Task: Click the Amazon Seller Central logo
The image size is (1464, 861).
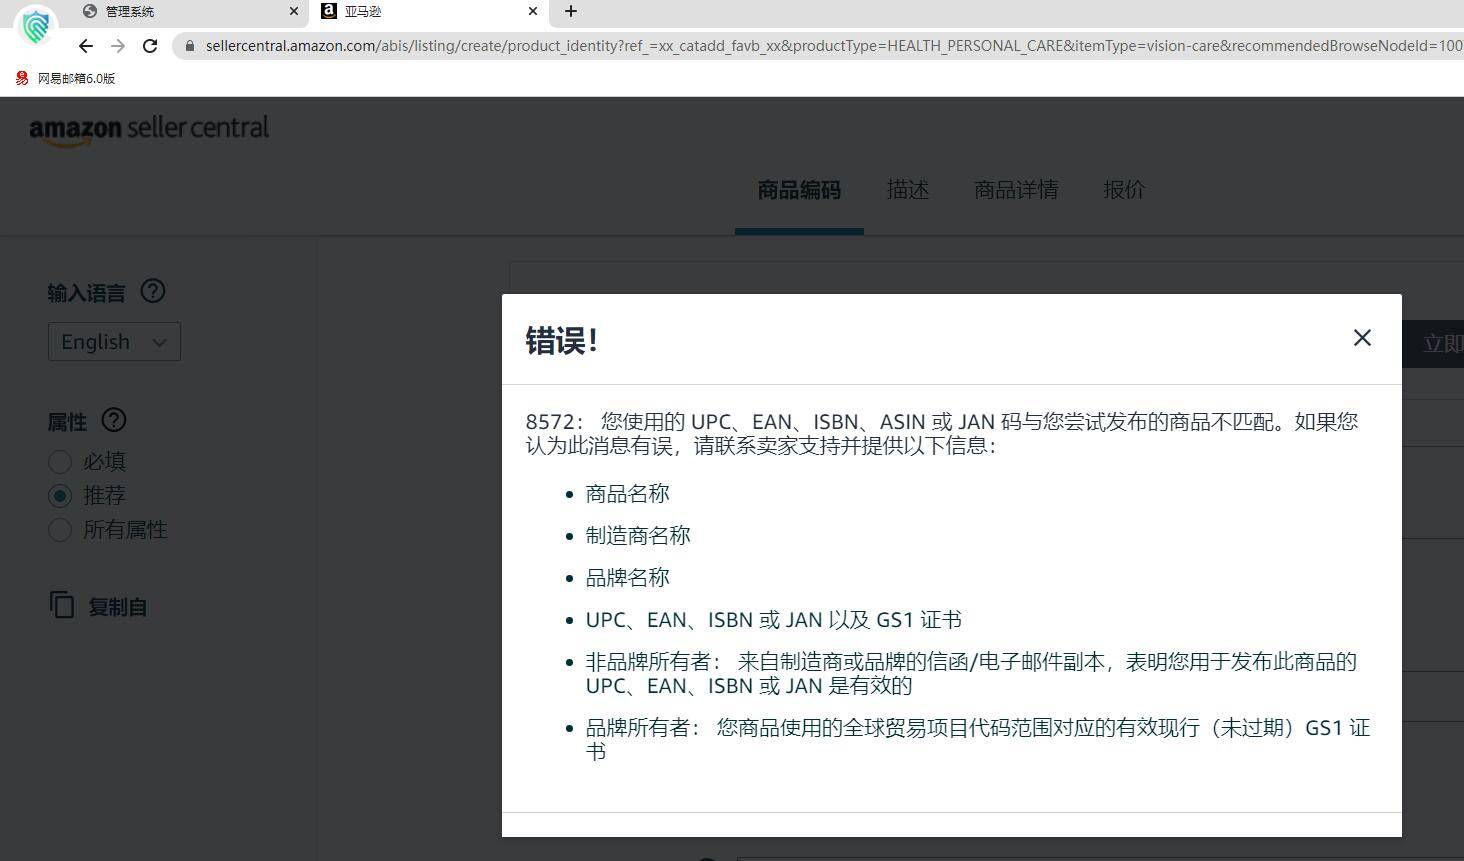Action: pos(149,129)
